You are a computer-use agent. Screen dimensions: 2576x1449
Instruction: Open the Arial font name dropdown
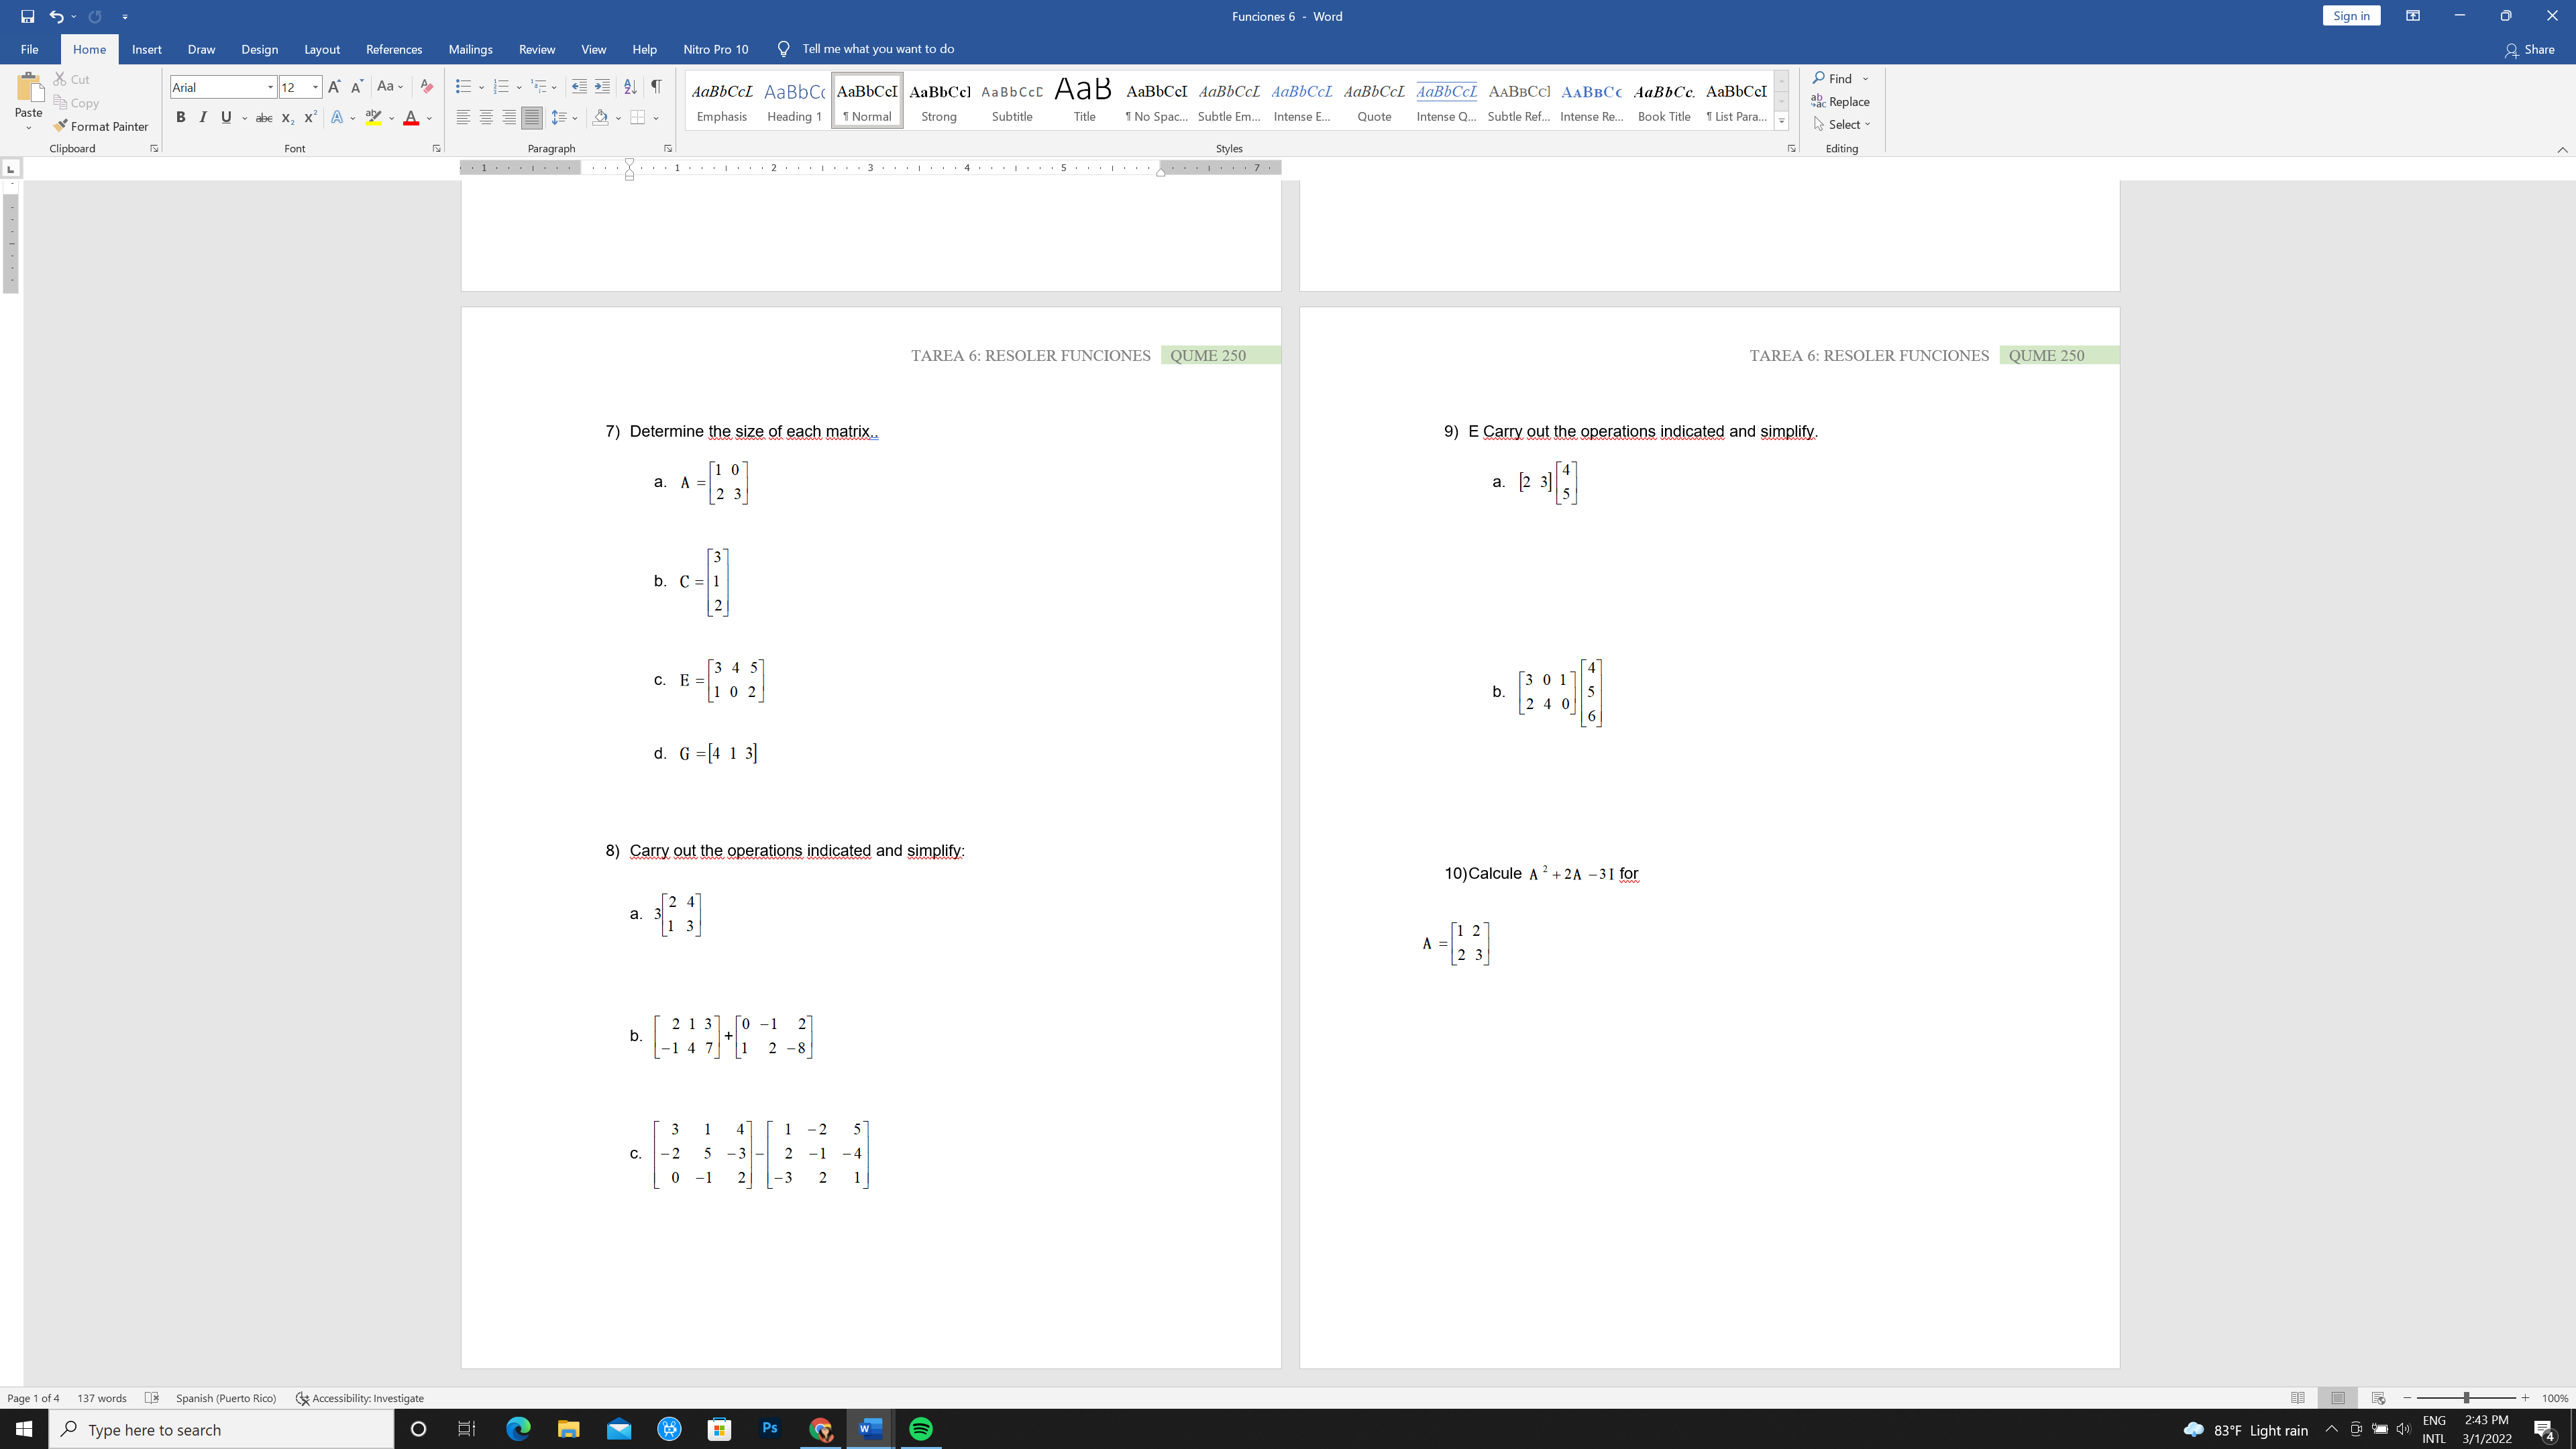[270, 87]
